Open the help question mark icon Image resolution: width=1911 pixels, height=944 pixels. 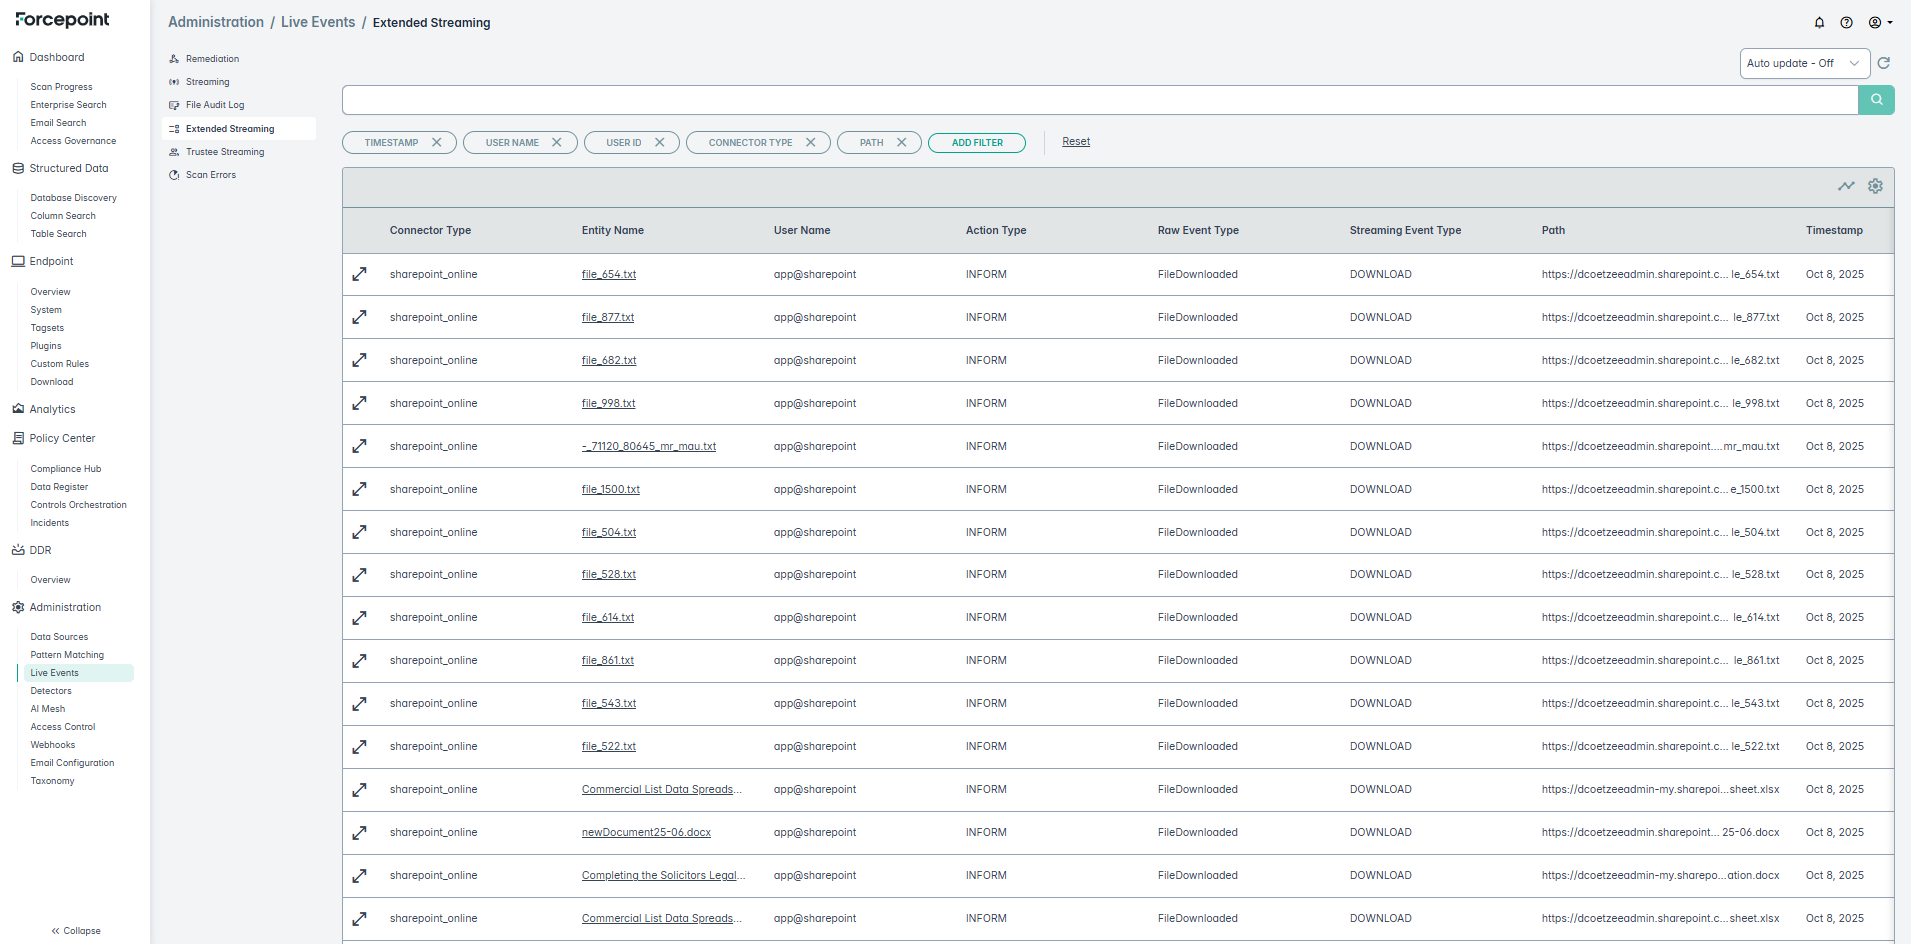click(x=1846, y=23)
